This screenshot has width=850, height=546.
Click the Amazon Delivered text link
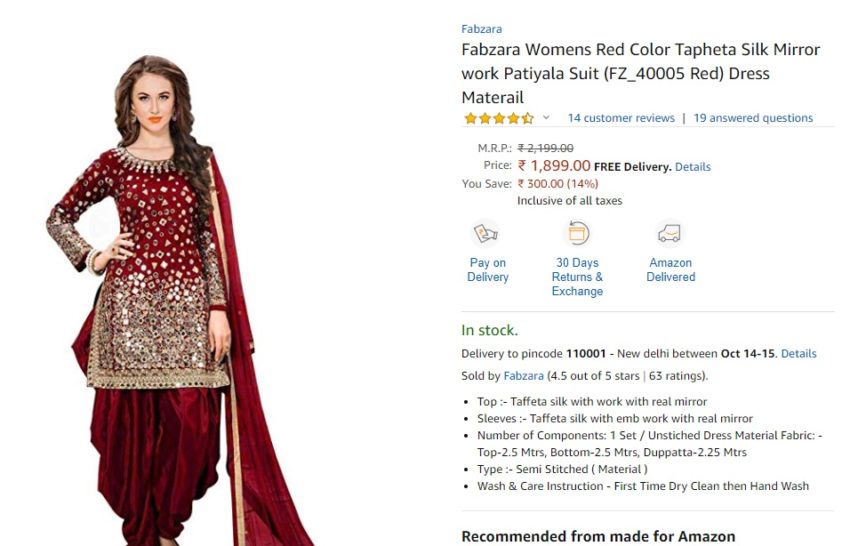click(671, 269)
